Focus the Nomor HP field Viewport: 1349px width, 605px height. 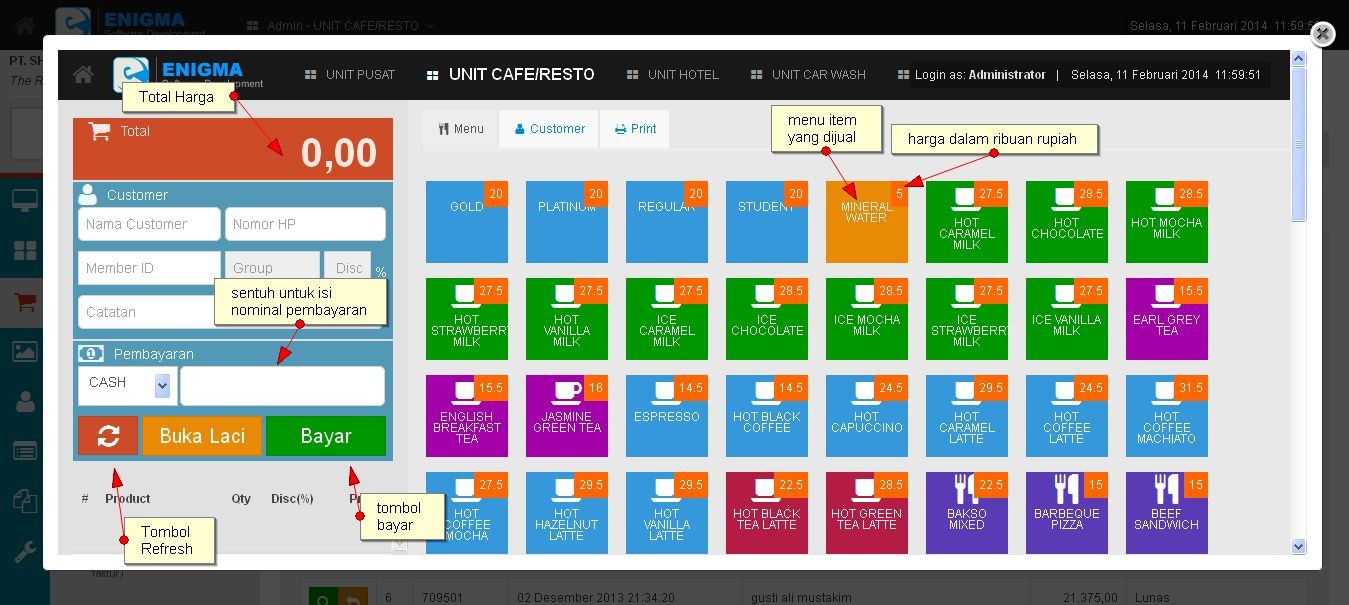pos(305,224)
